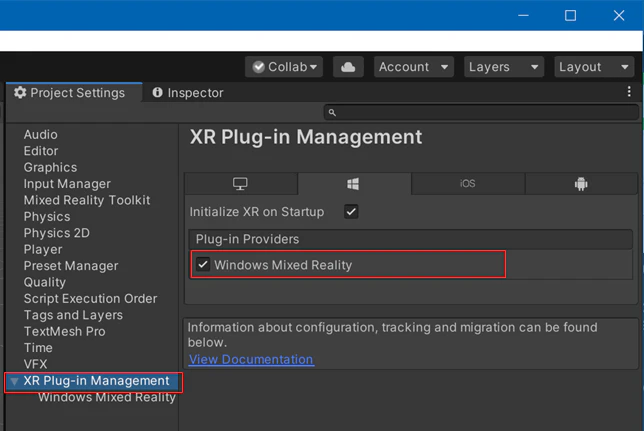Open the Layout dropdown

click(594, 67)
